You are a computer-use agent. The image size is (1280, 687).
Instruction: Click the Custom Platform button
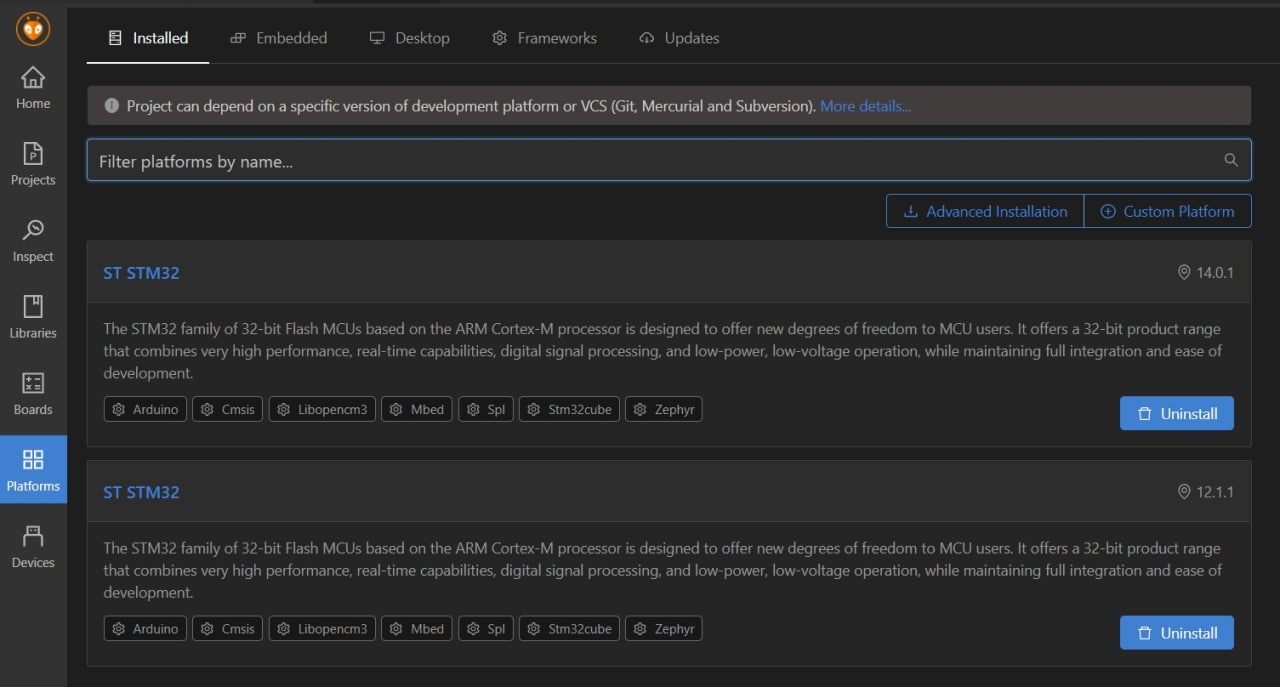coord(1167,211)
